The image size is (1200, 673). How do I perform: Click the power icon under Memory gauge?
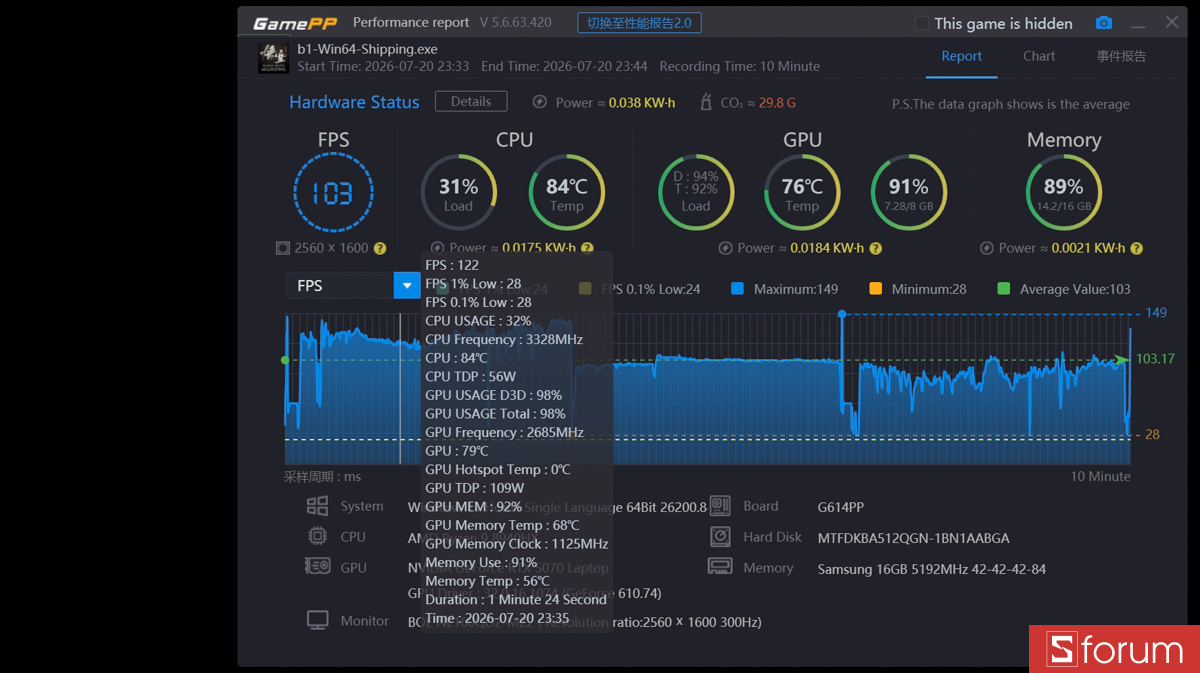(x=987, y=248)
